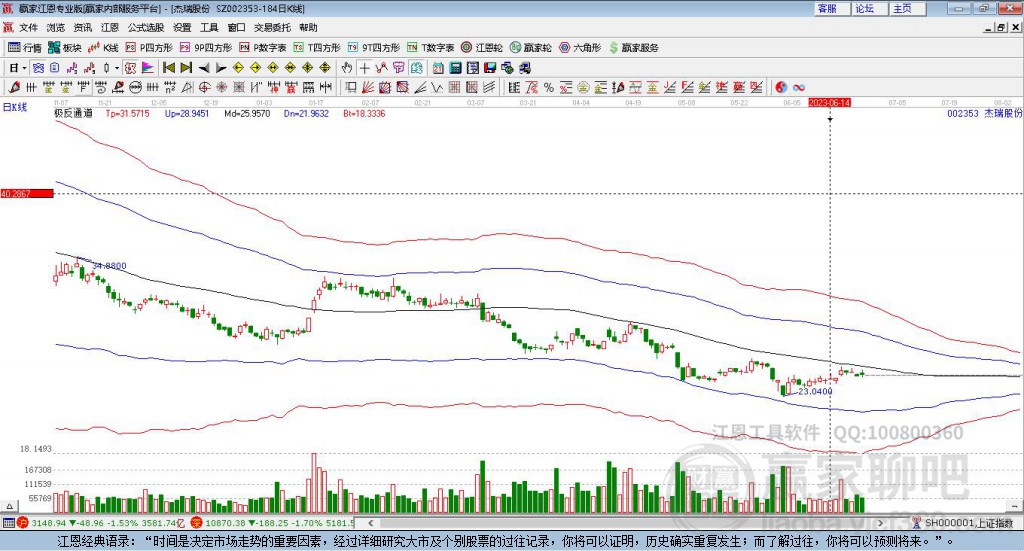The image size is (1024, 551).
Task: Open the 9T四方形 tool
Action: click(374, 48)
